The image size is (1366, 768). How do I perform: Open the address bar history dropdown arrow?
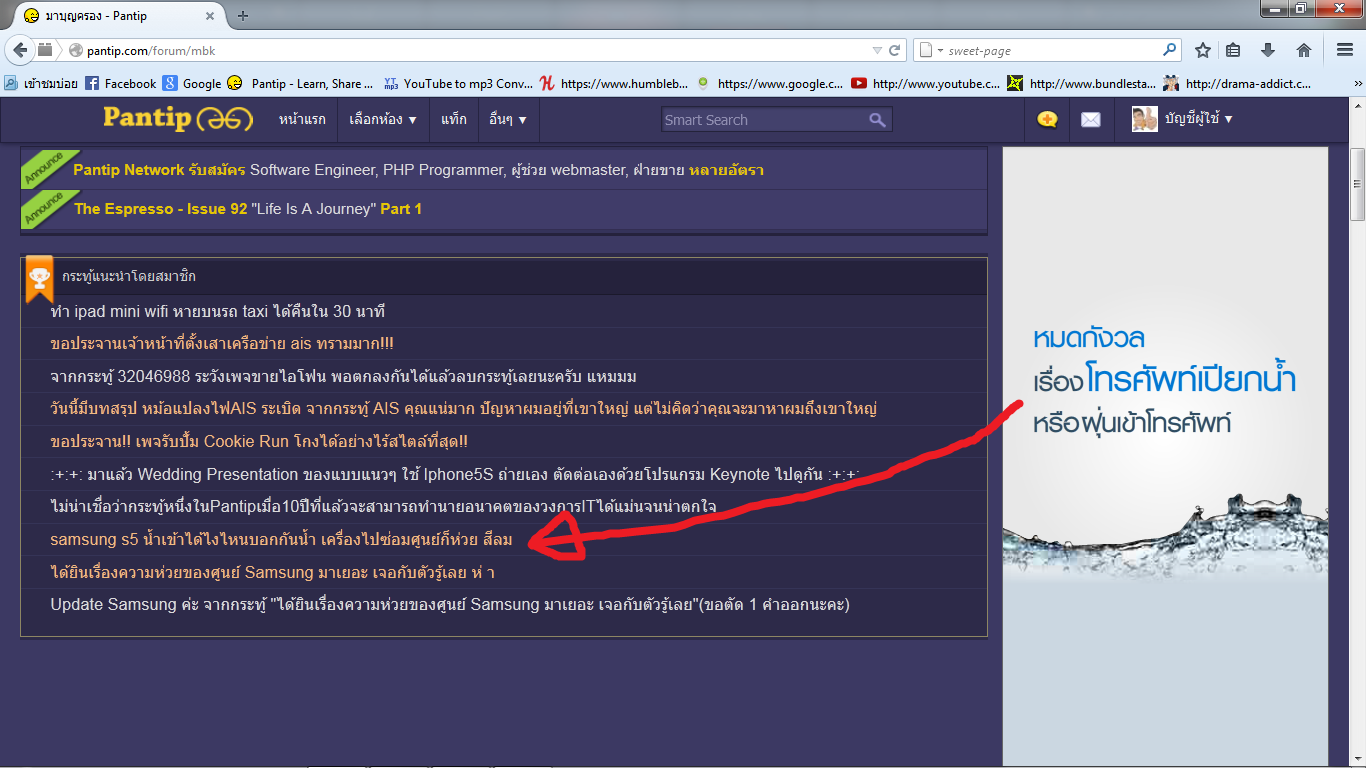(x=877, y=50)
